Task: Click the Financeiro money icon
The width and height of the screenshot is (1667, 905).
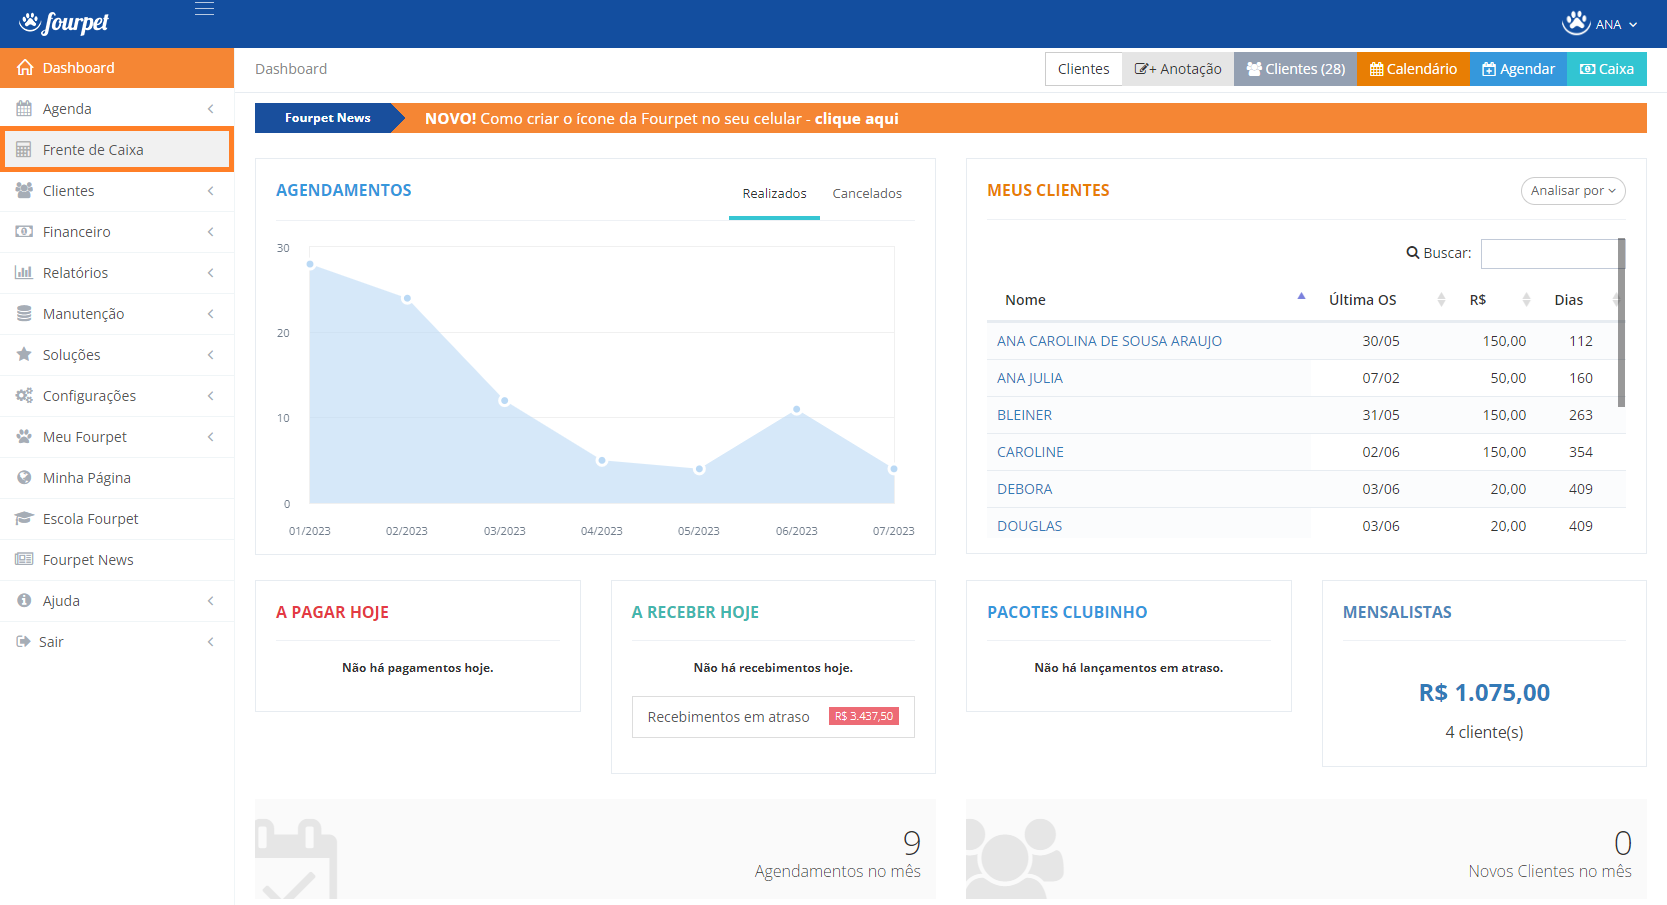Action: coord(24,232)
